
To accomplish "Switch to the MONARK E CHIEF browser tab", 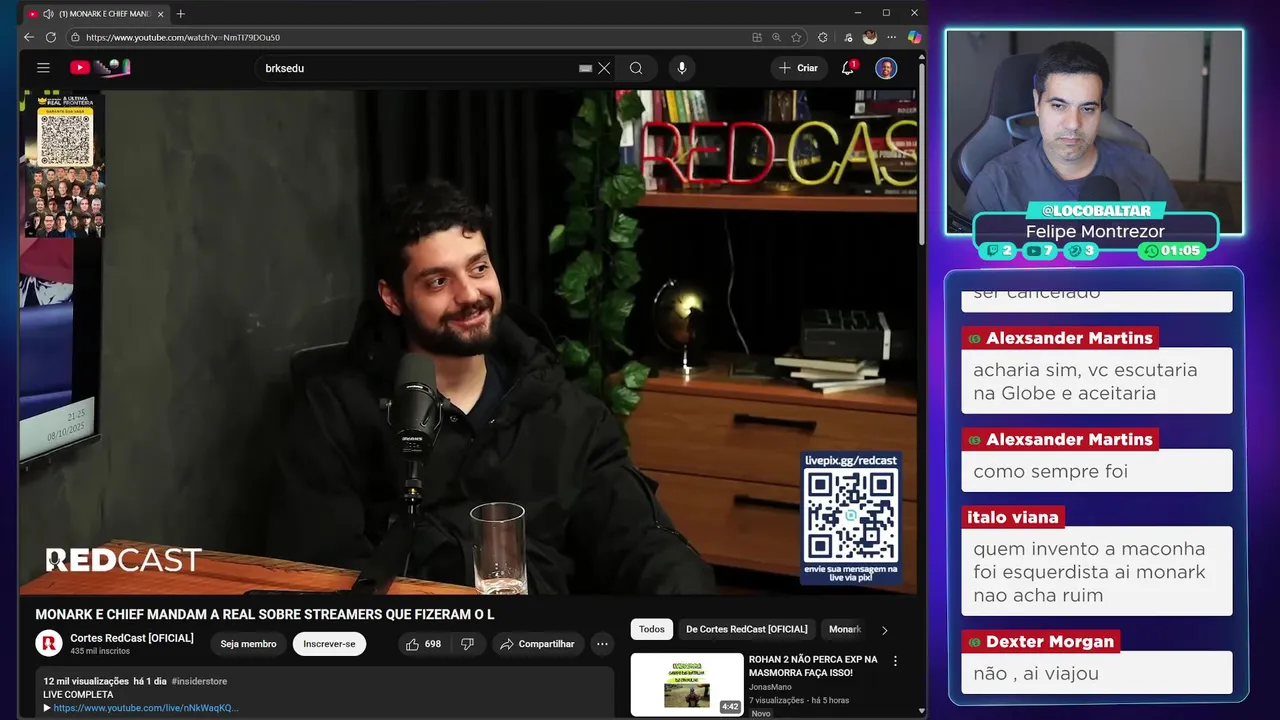I will 97,14.
